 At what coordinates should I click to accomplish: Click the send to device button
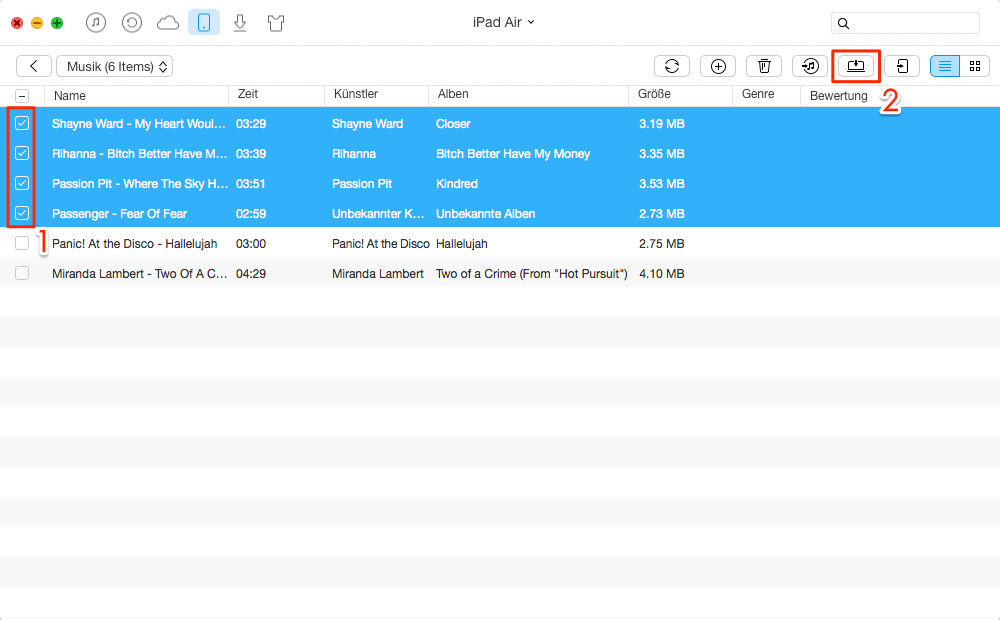tap(902, 66)
